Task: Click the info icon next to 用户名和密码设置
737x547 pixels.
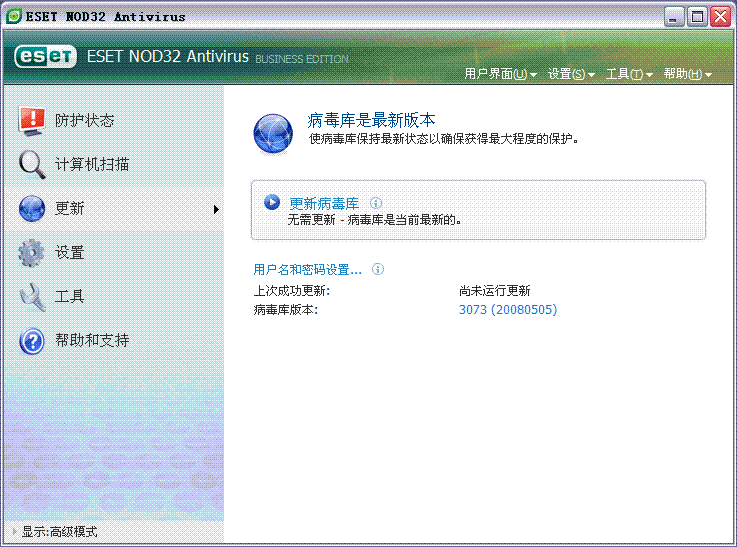Action: [x=378, y=269]
